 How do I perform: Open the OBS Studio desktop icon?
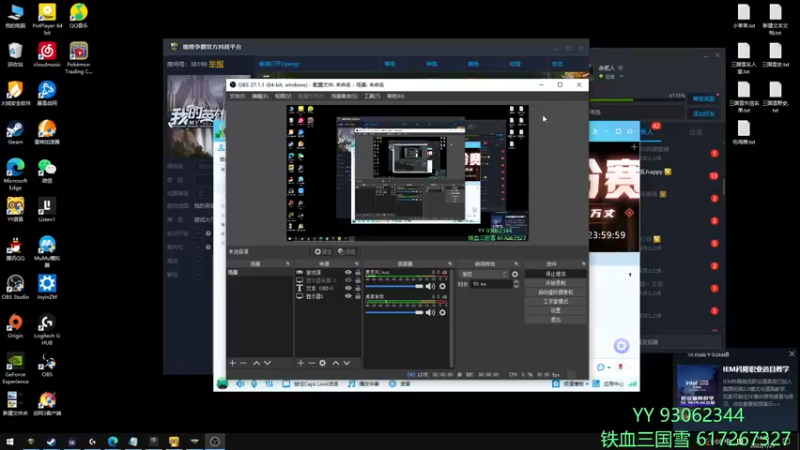15,287
